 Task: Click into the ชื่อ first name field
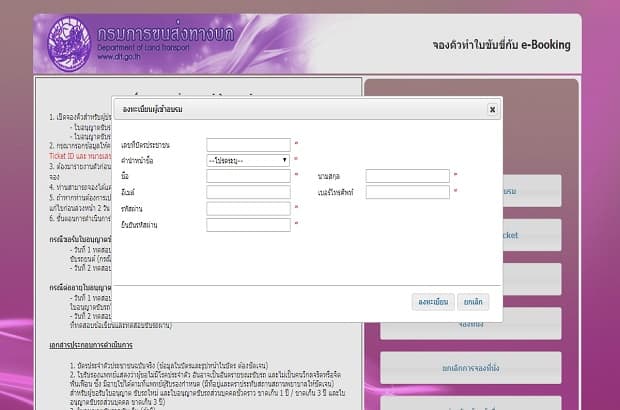248,176
